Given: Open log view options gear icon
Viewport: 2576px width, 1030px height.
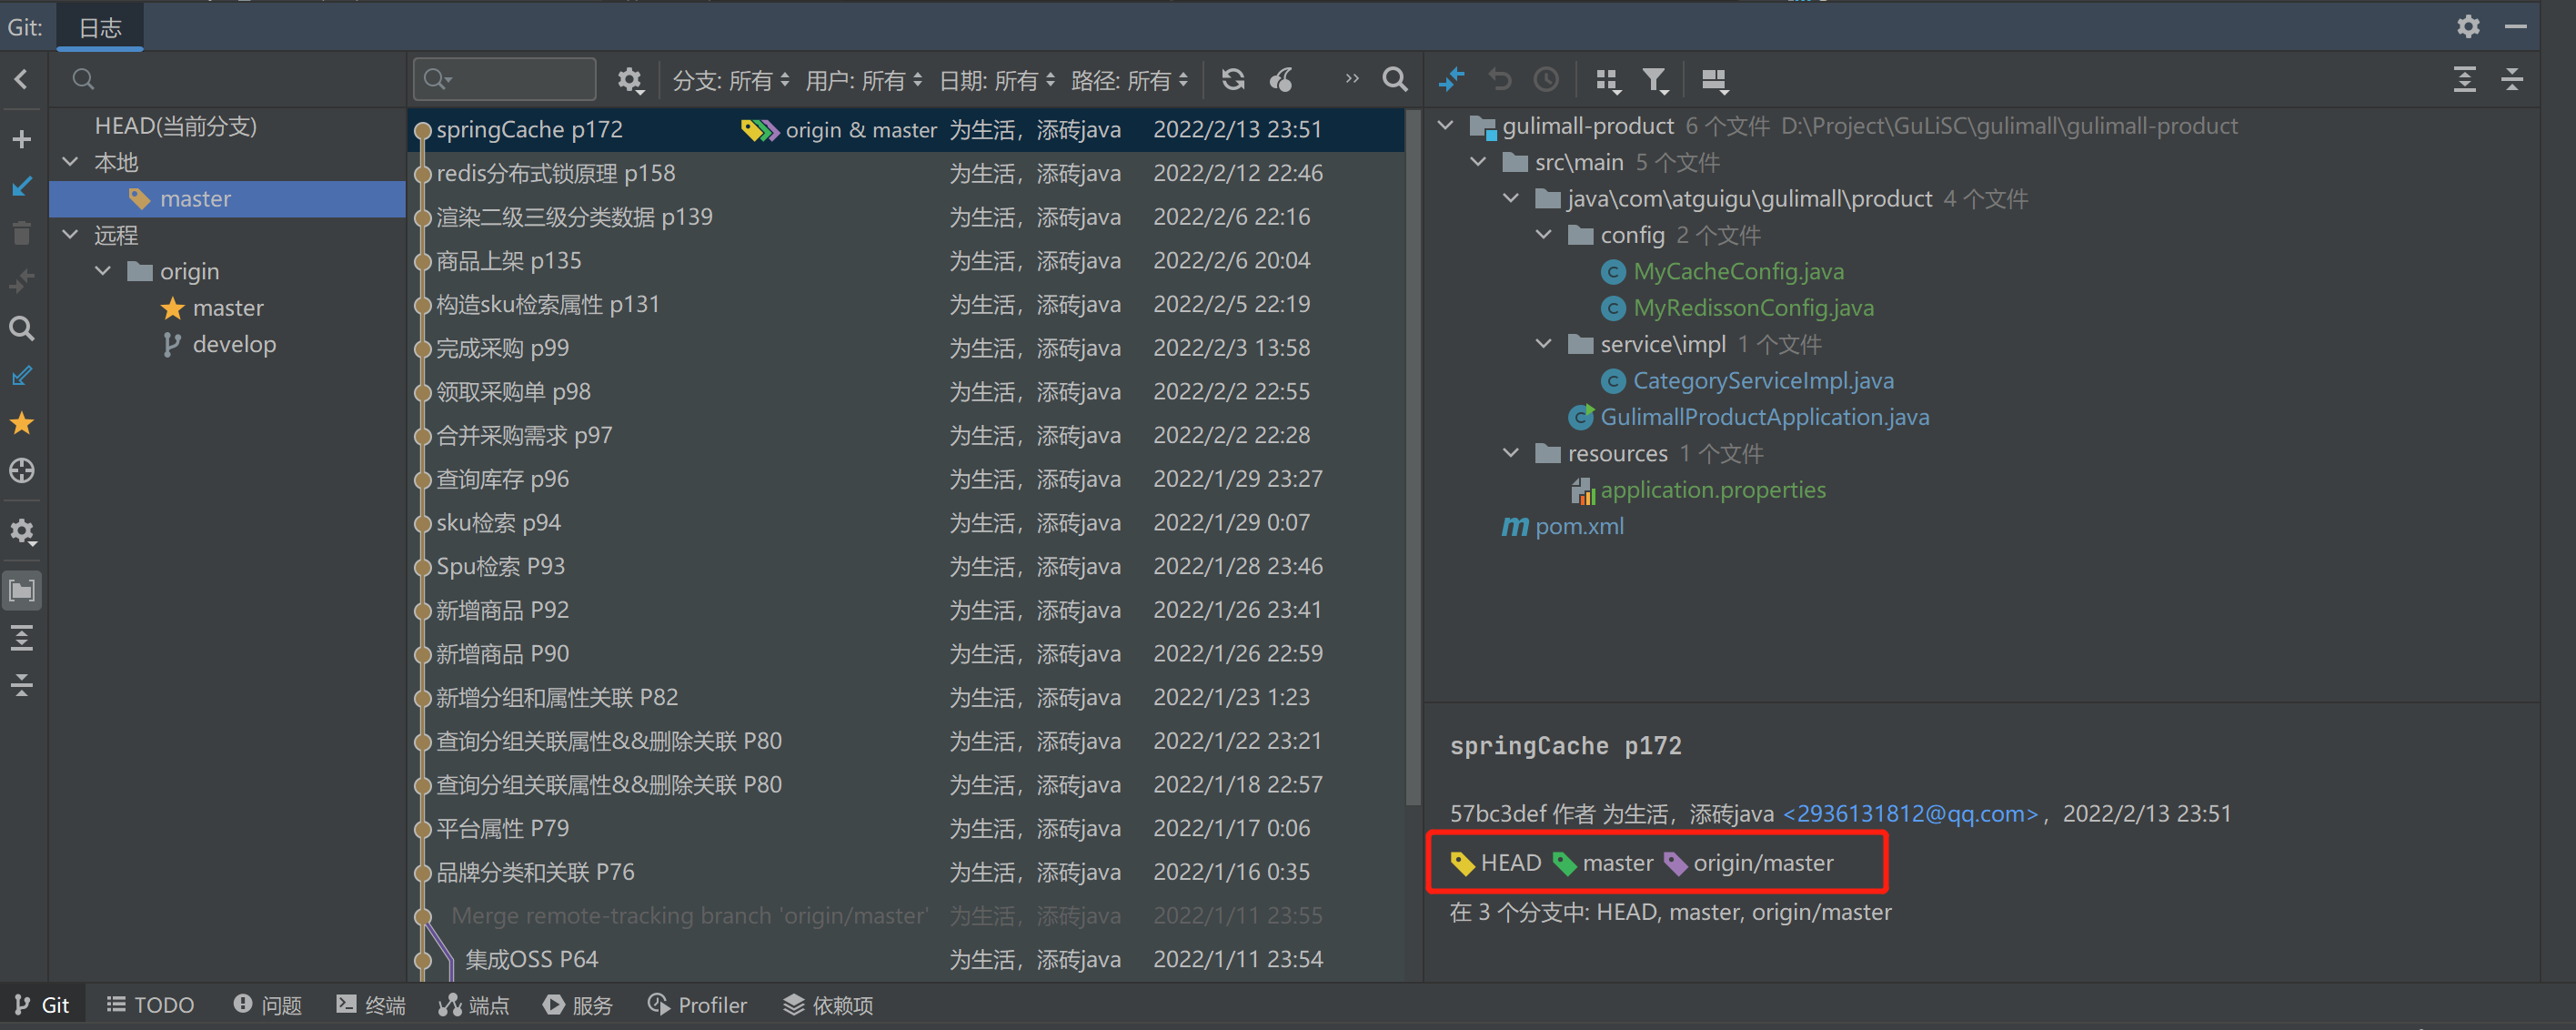Looking at the screenshot, I should pos(630,80).
